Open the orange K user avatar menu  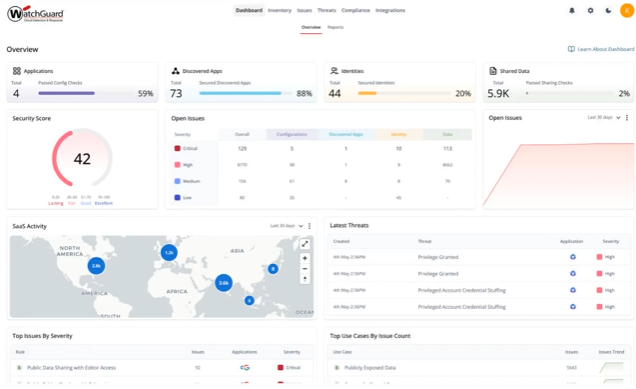pyautogui.click(x=627, y=11)
